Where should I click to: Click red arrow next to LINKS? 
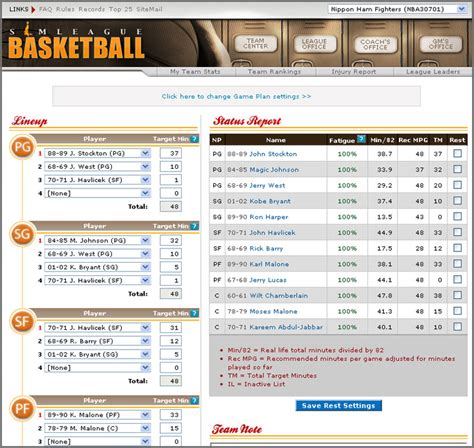[33, 9]
